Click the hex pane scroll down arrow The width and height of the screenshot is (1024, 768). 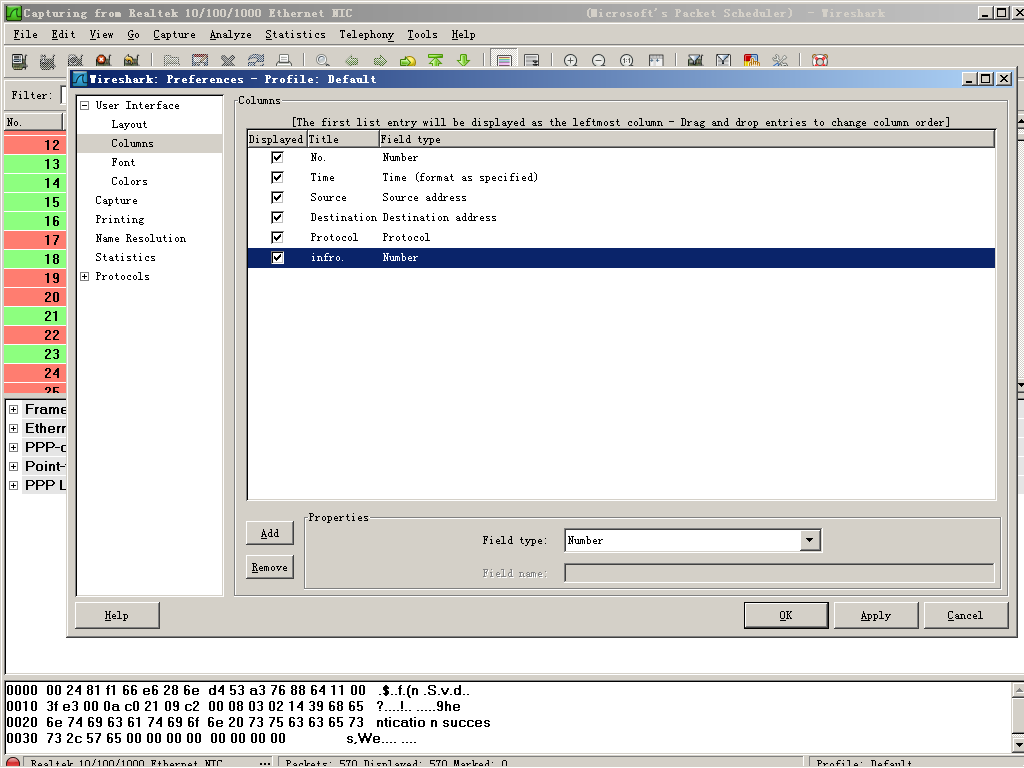click(1017, 744)
